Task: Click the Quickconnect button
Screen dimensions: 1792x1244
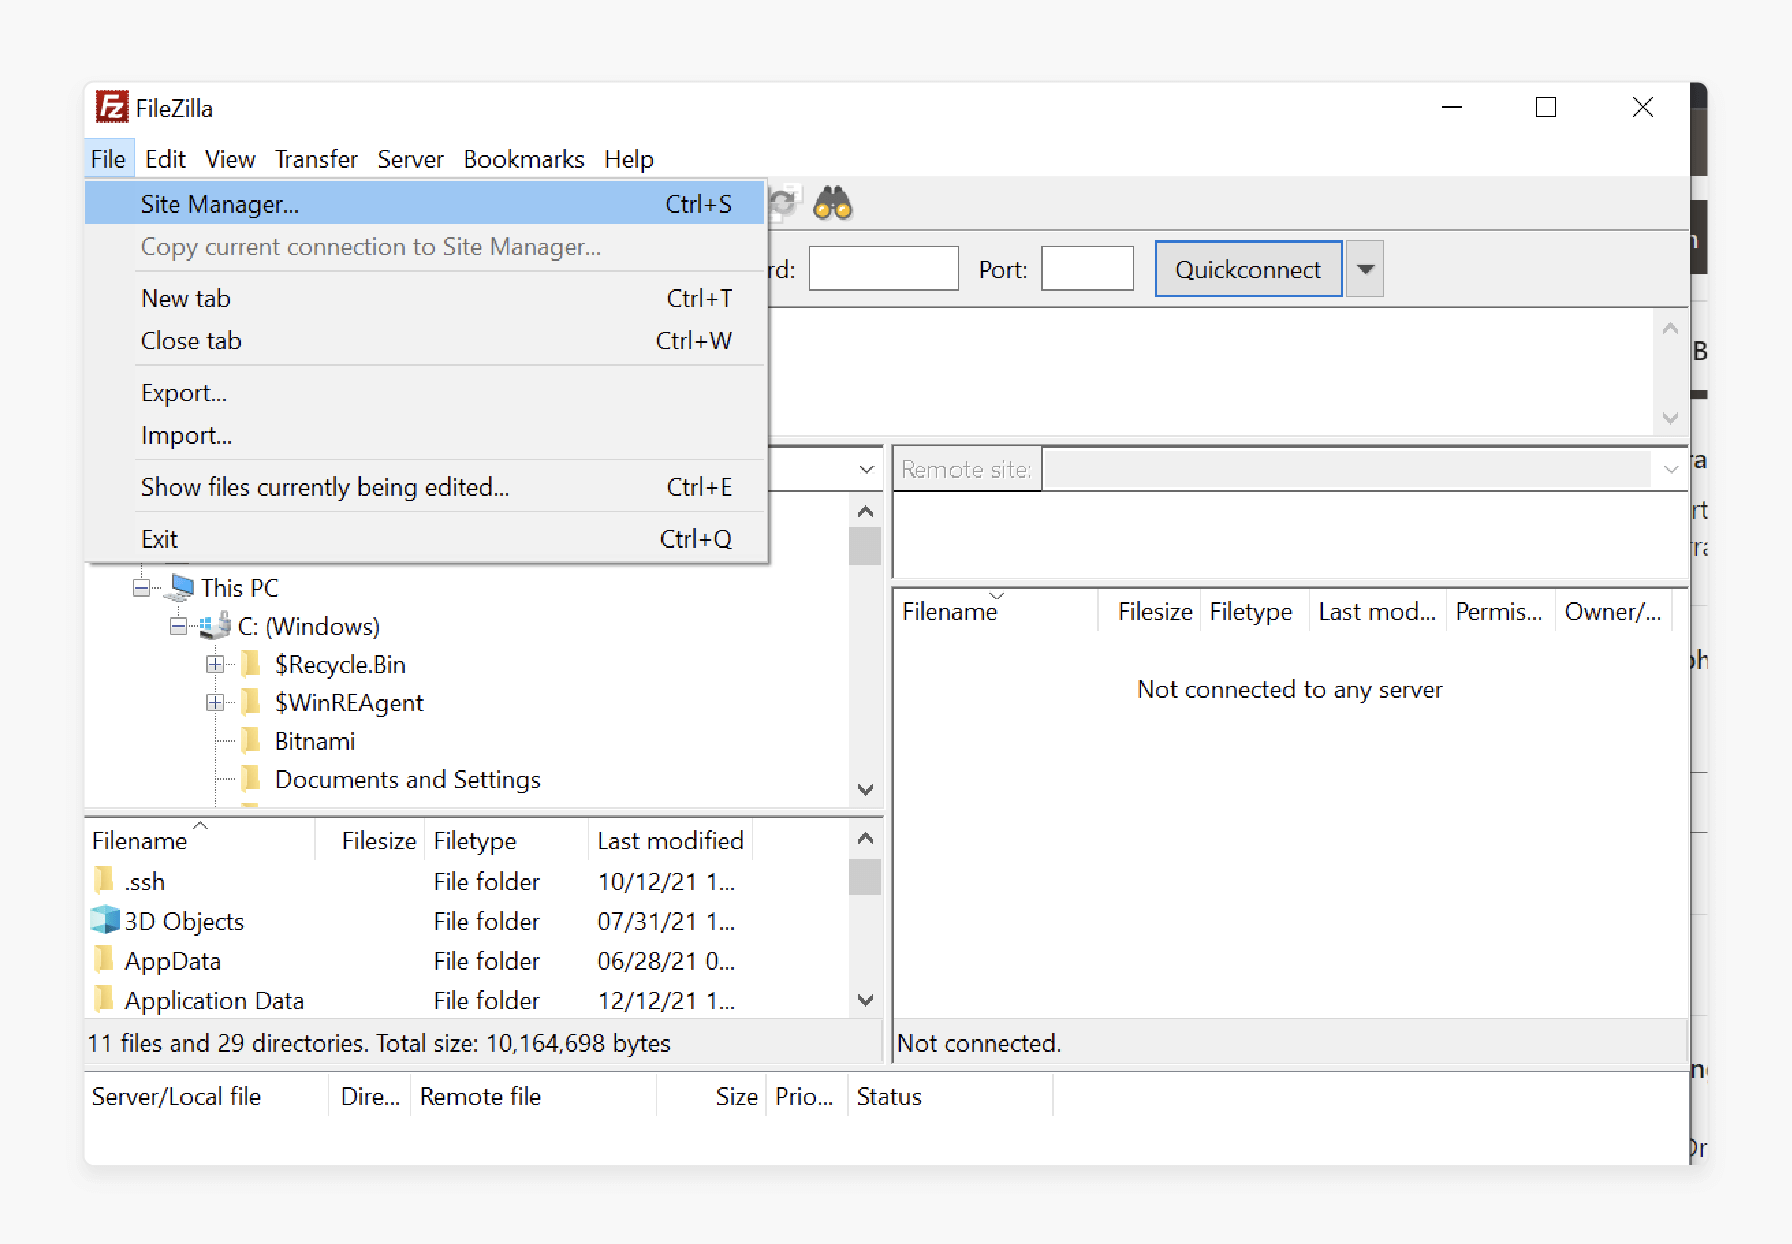Action: coord(1248,269)
